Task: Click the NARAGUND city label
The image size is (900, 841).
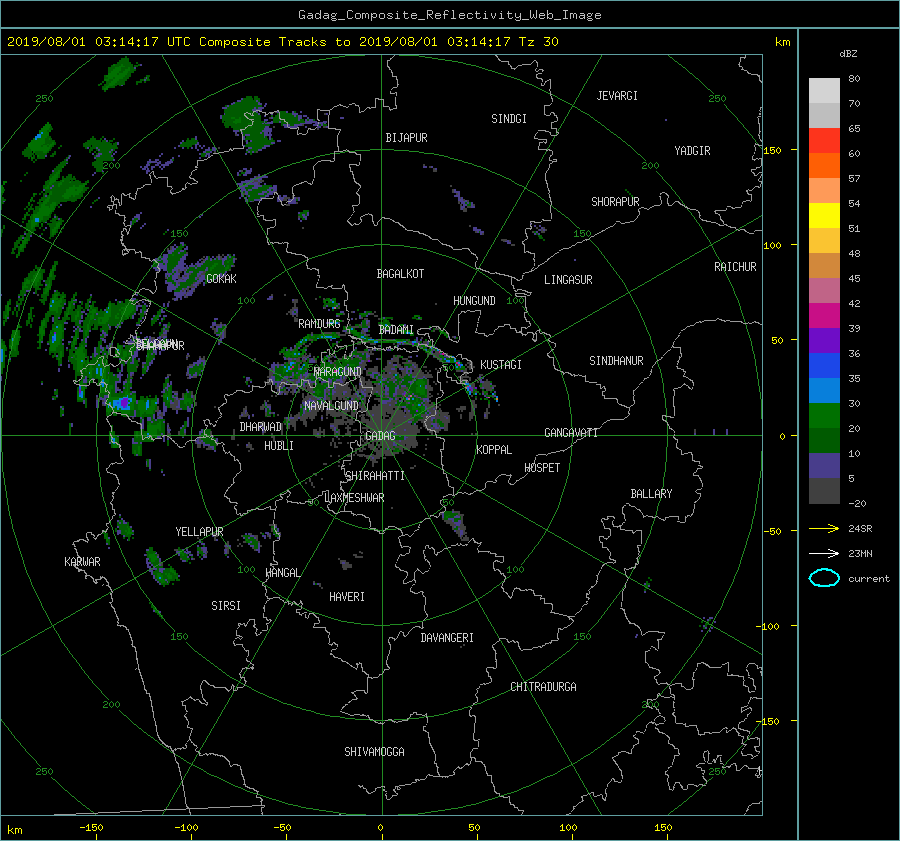Action: pos(338,371)
